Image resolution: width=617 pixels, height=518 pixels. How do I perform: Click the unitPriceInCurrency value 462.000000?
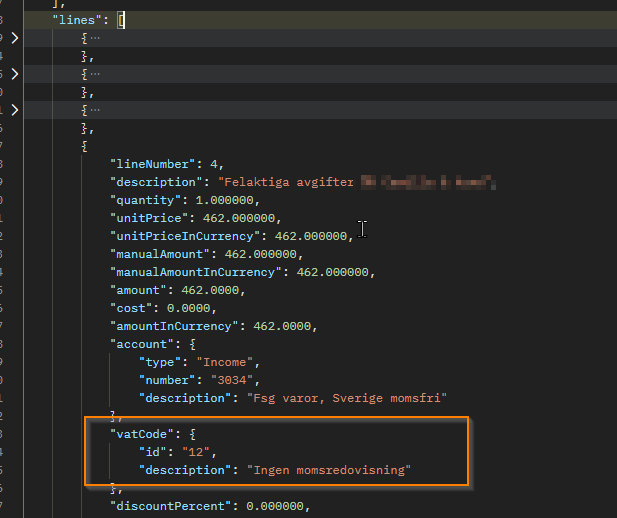[311, 236]
